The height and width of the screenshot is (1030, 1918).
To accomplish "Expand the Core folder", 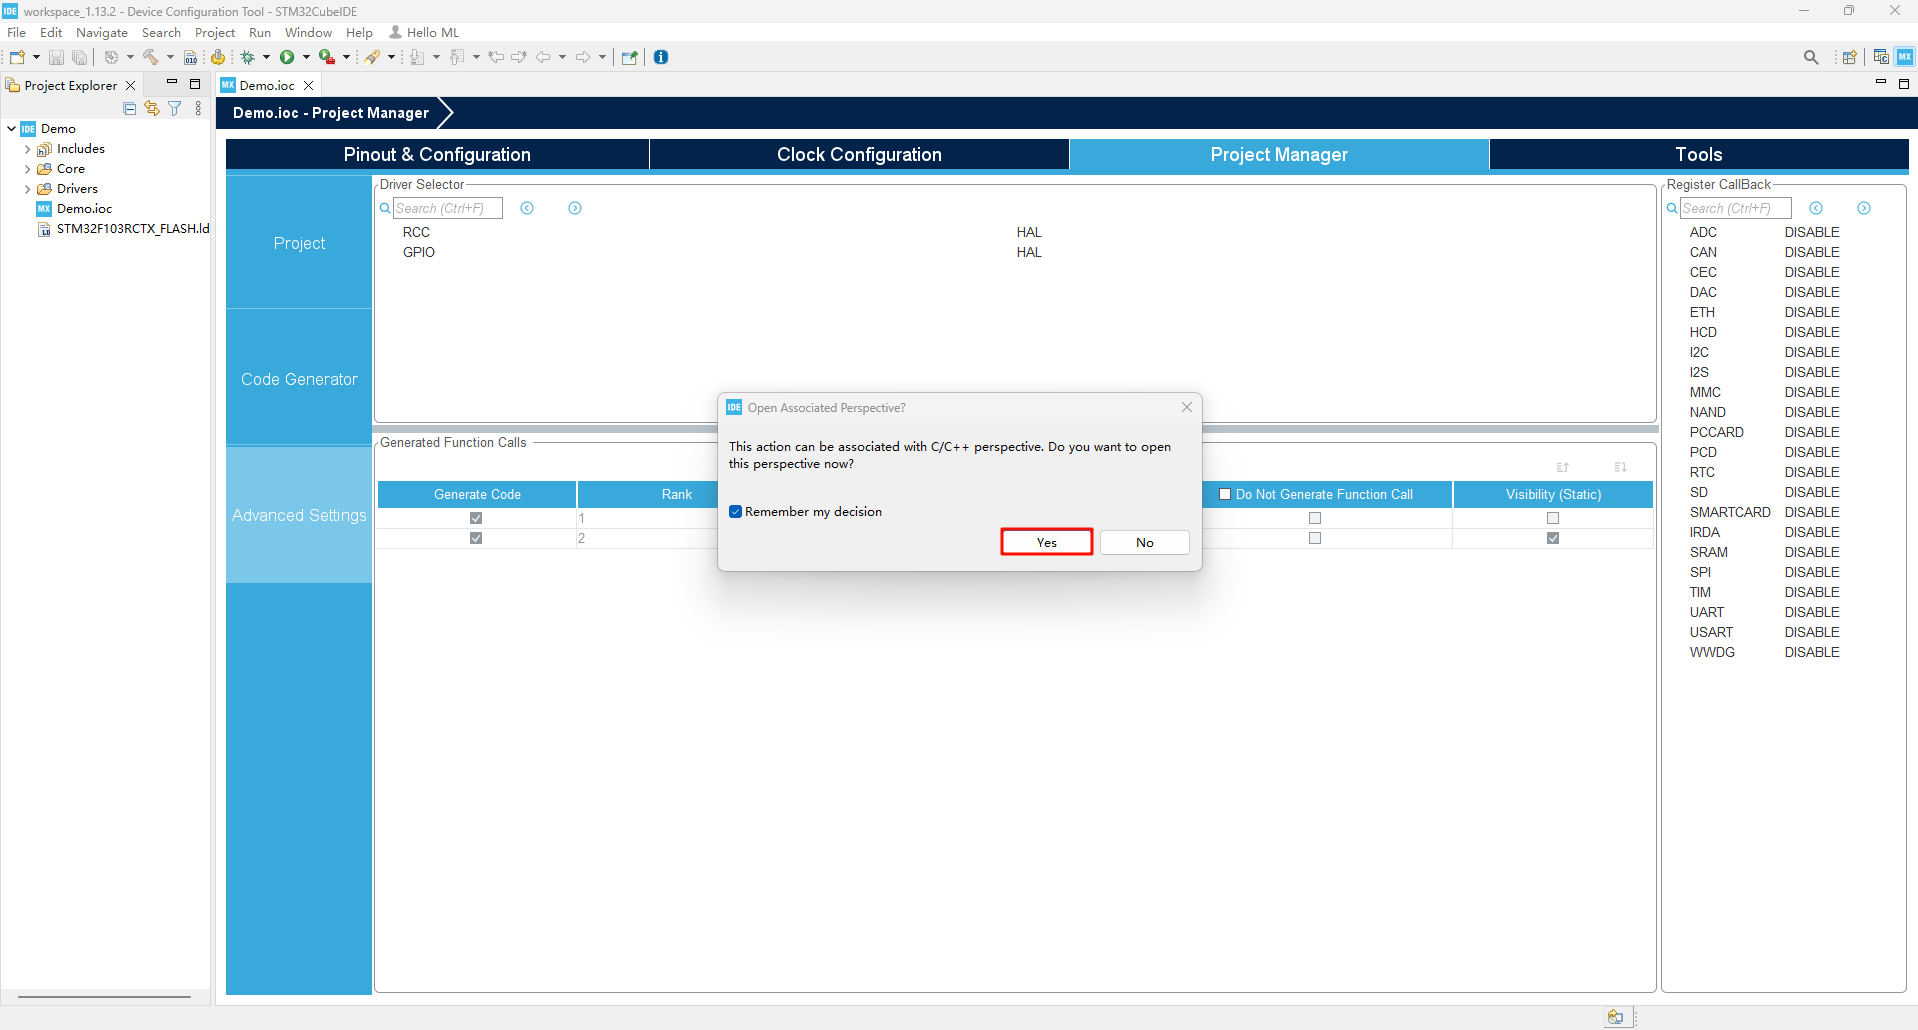I will [x=27, y=169].
